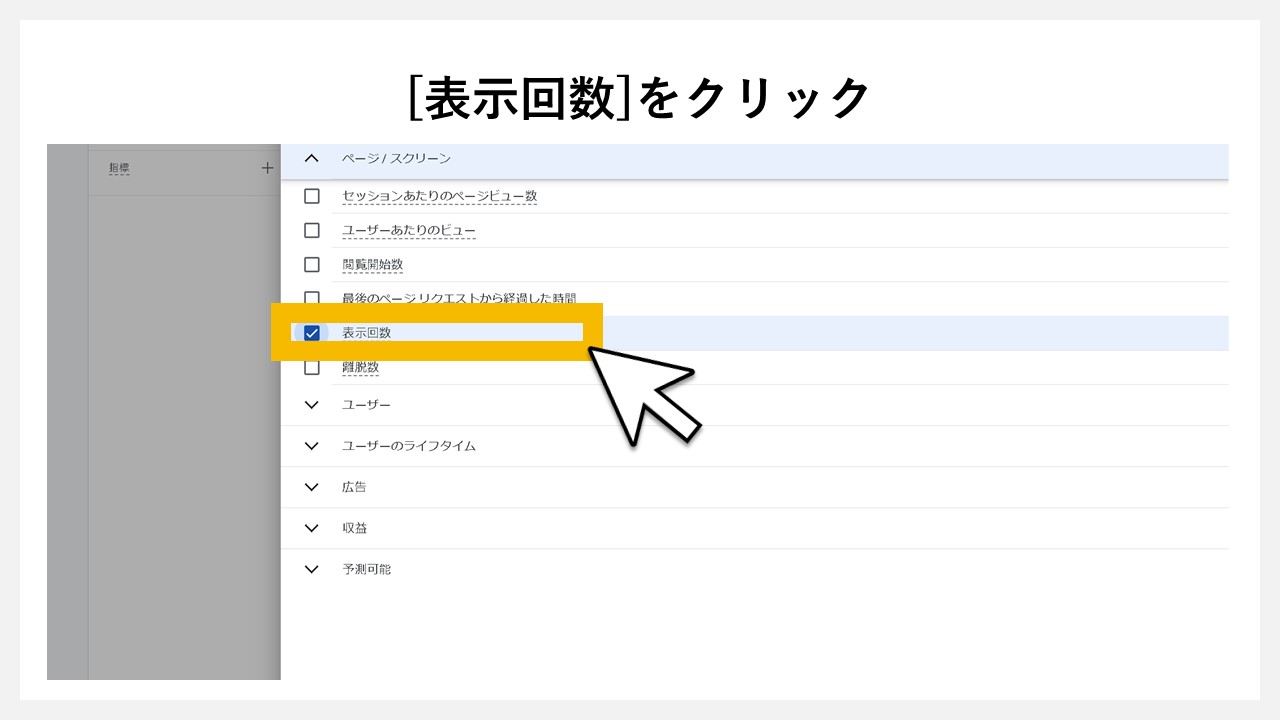The height and width of the screenshot is (720, 1280).
Task: Check the セッションあたりのページビュー数 checkbox
Action: [x=312, y=196]
